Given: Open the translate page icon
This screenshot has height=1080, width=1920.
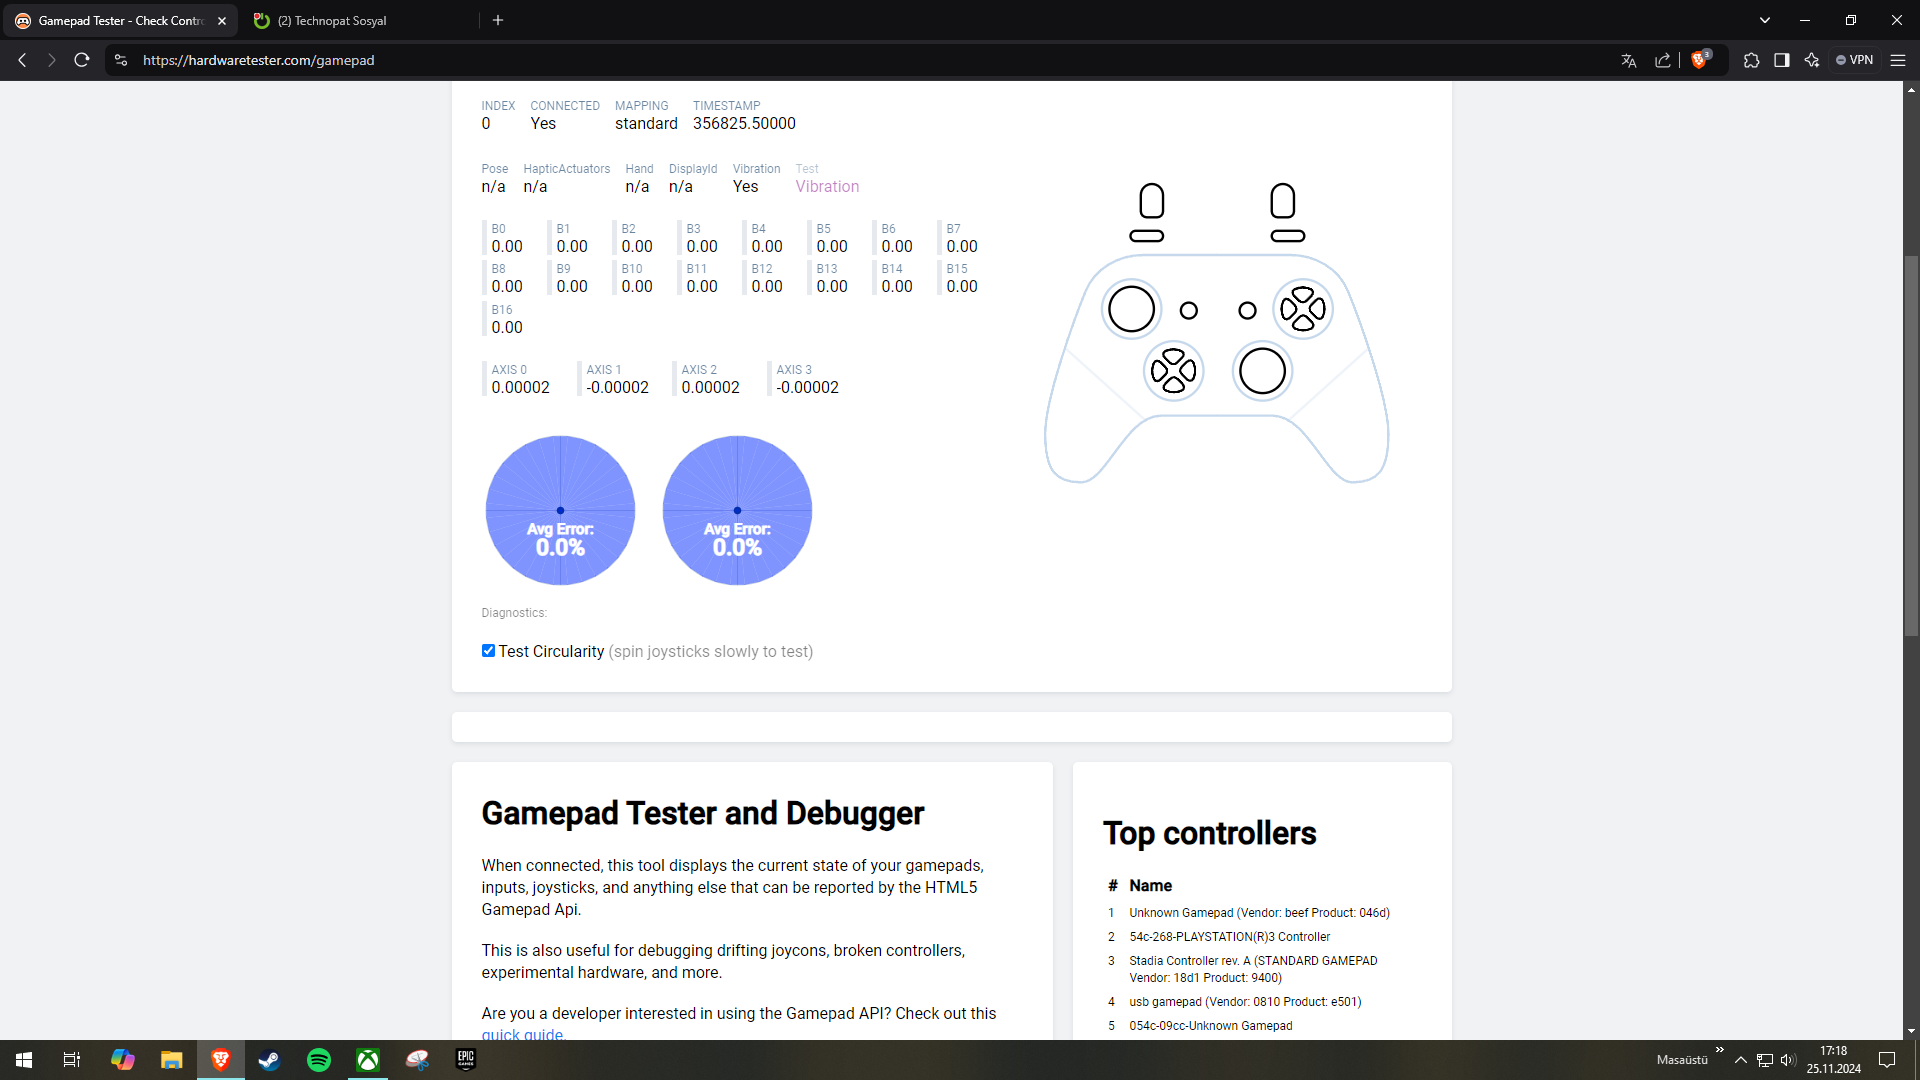Looking at the screenshot, I should tap(1628, 60).
